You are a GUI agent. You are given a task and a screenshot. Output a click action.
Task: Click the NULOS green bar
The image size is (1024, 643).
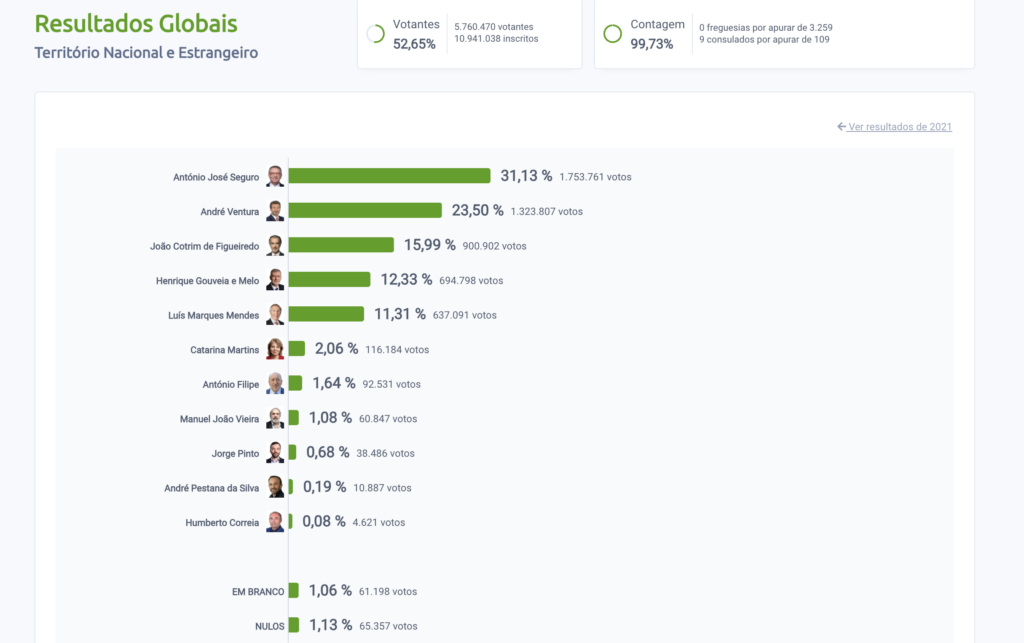pos(294,625)
